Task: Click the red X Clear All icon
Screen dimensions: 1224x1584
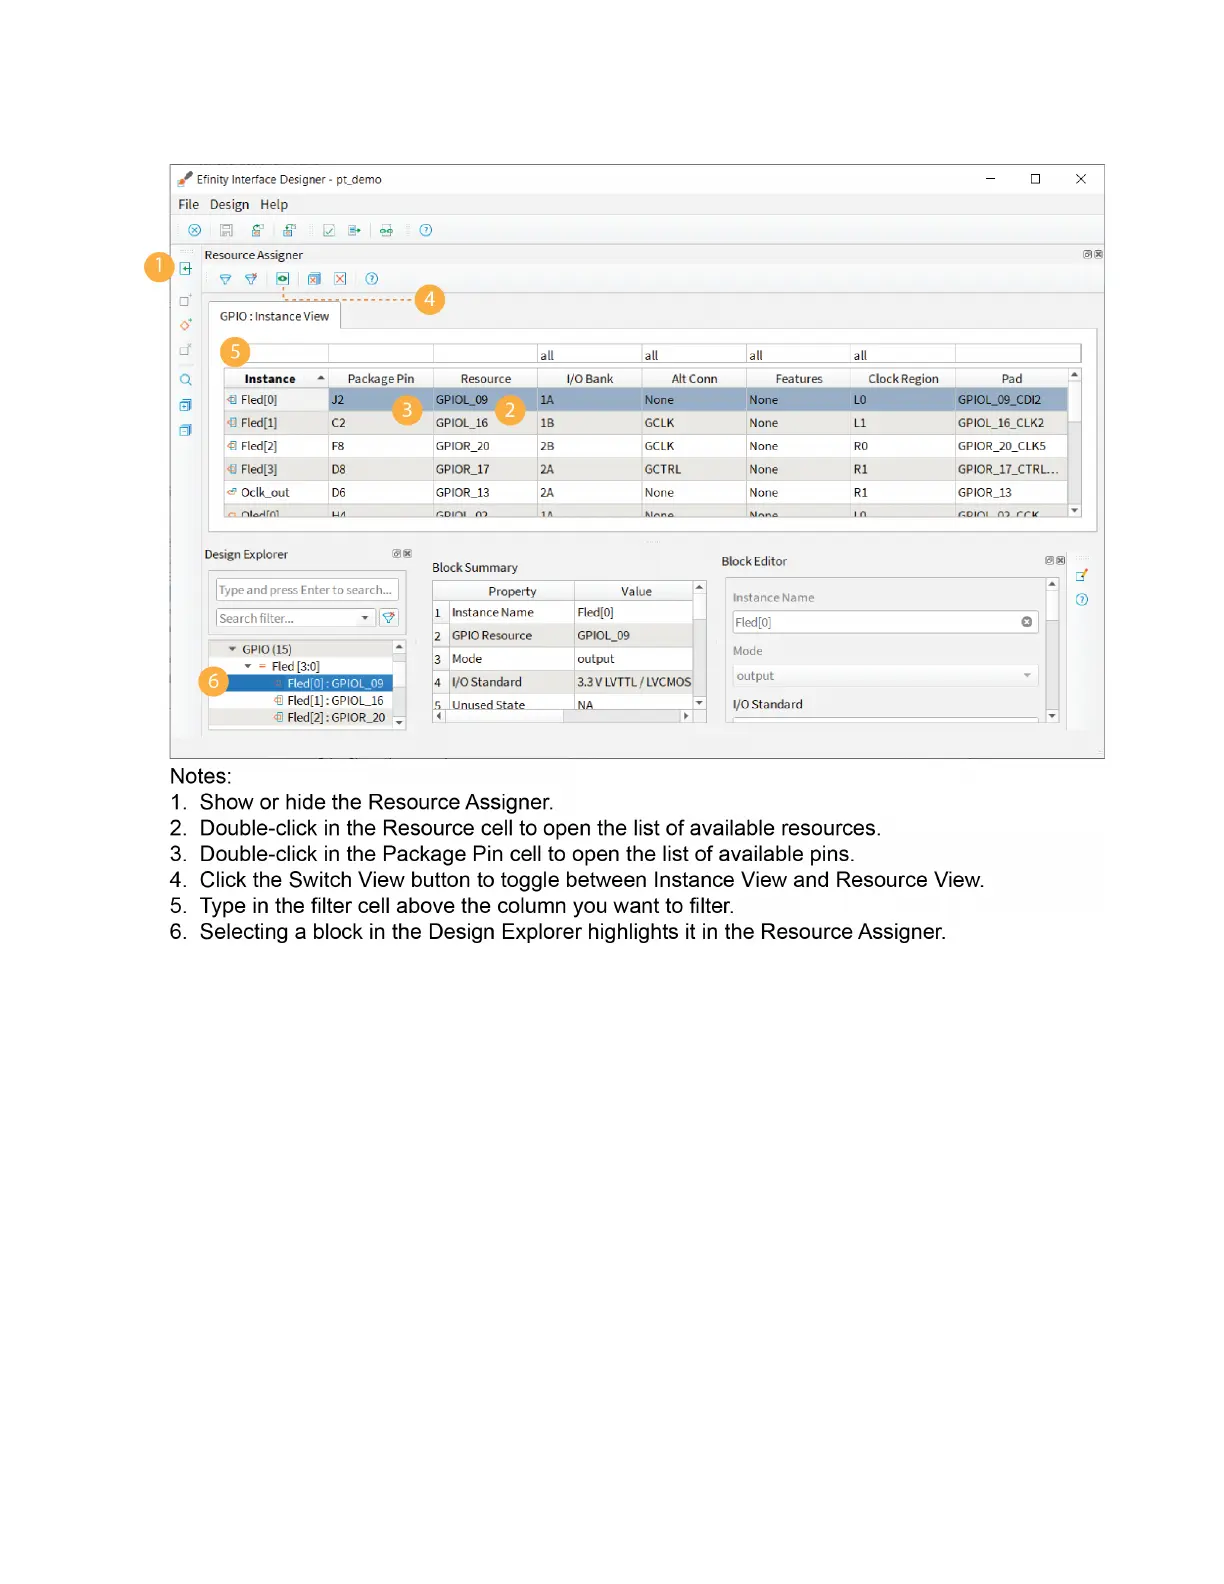Action: click(340, 279)
